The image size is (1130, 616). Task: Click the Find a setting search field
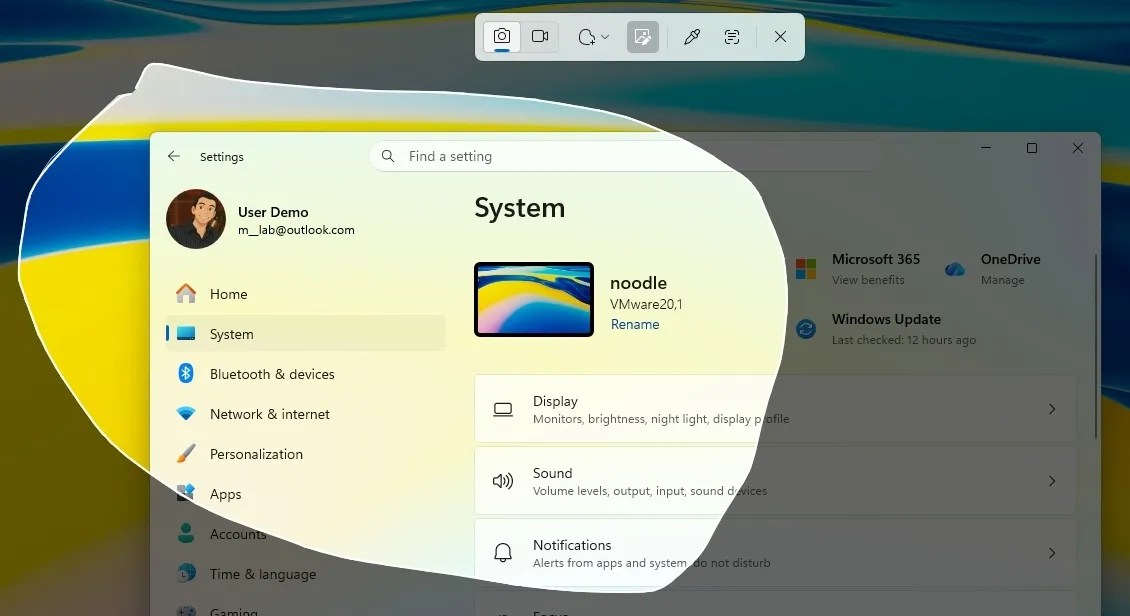point(624,156)
